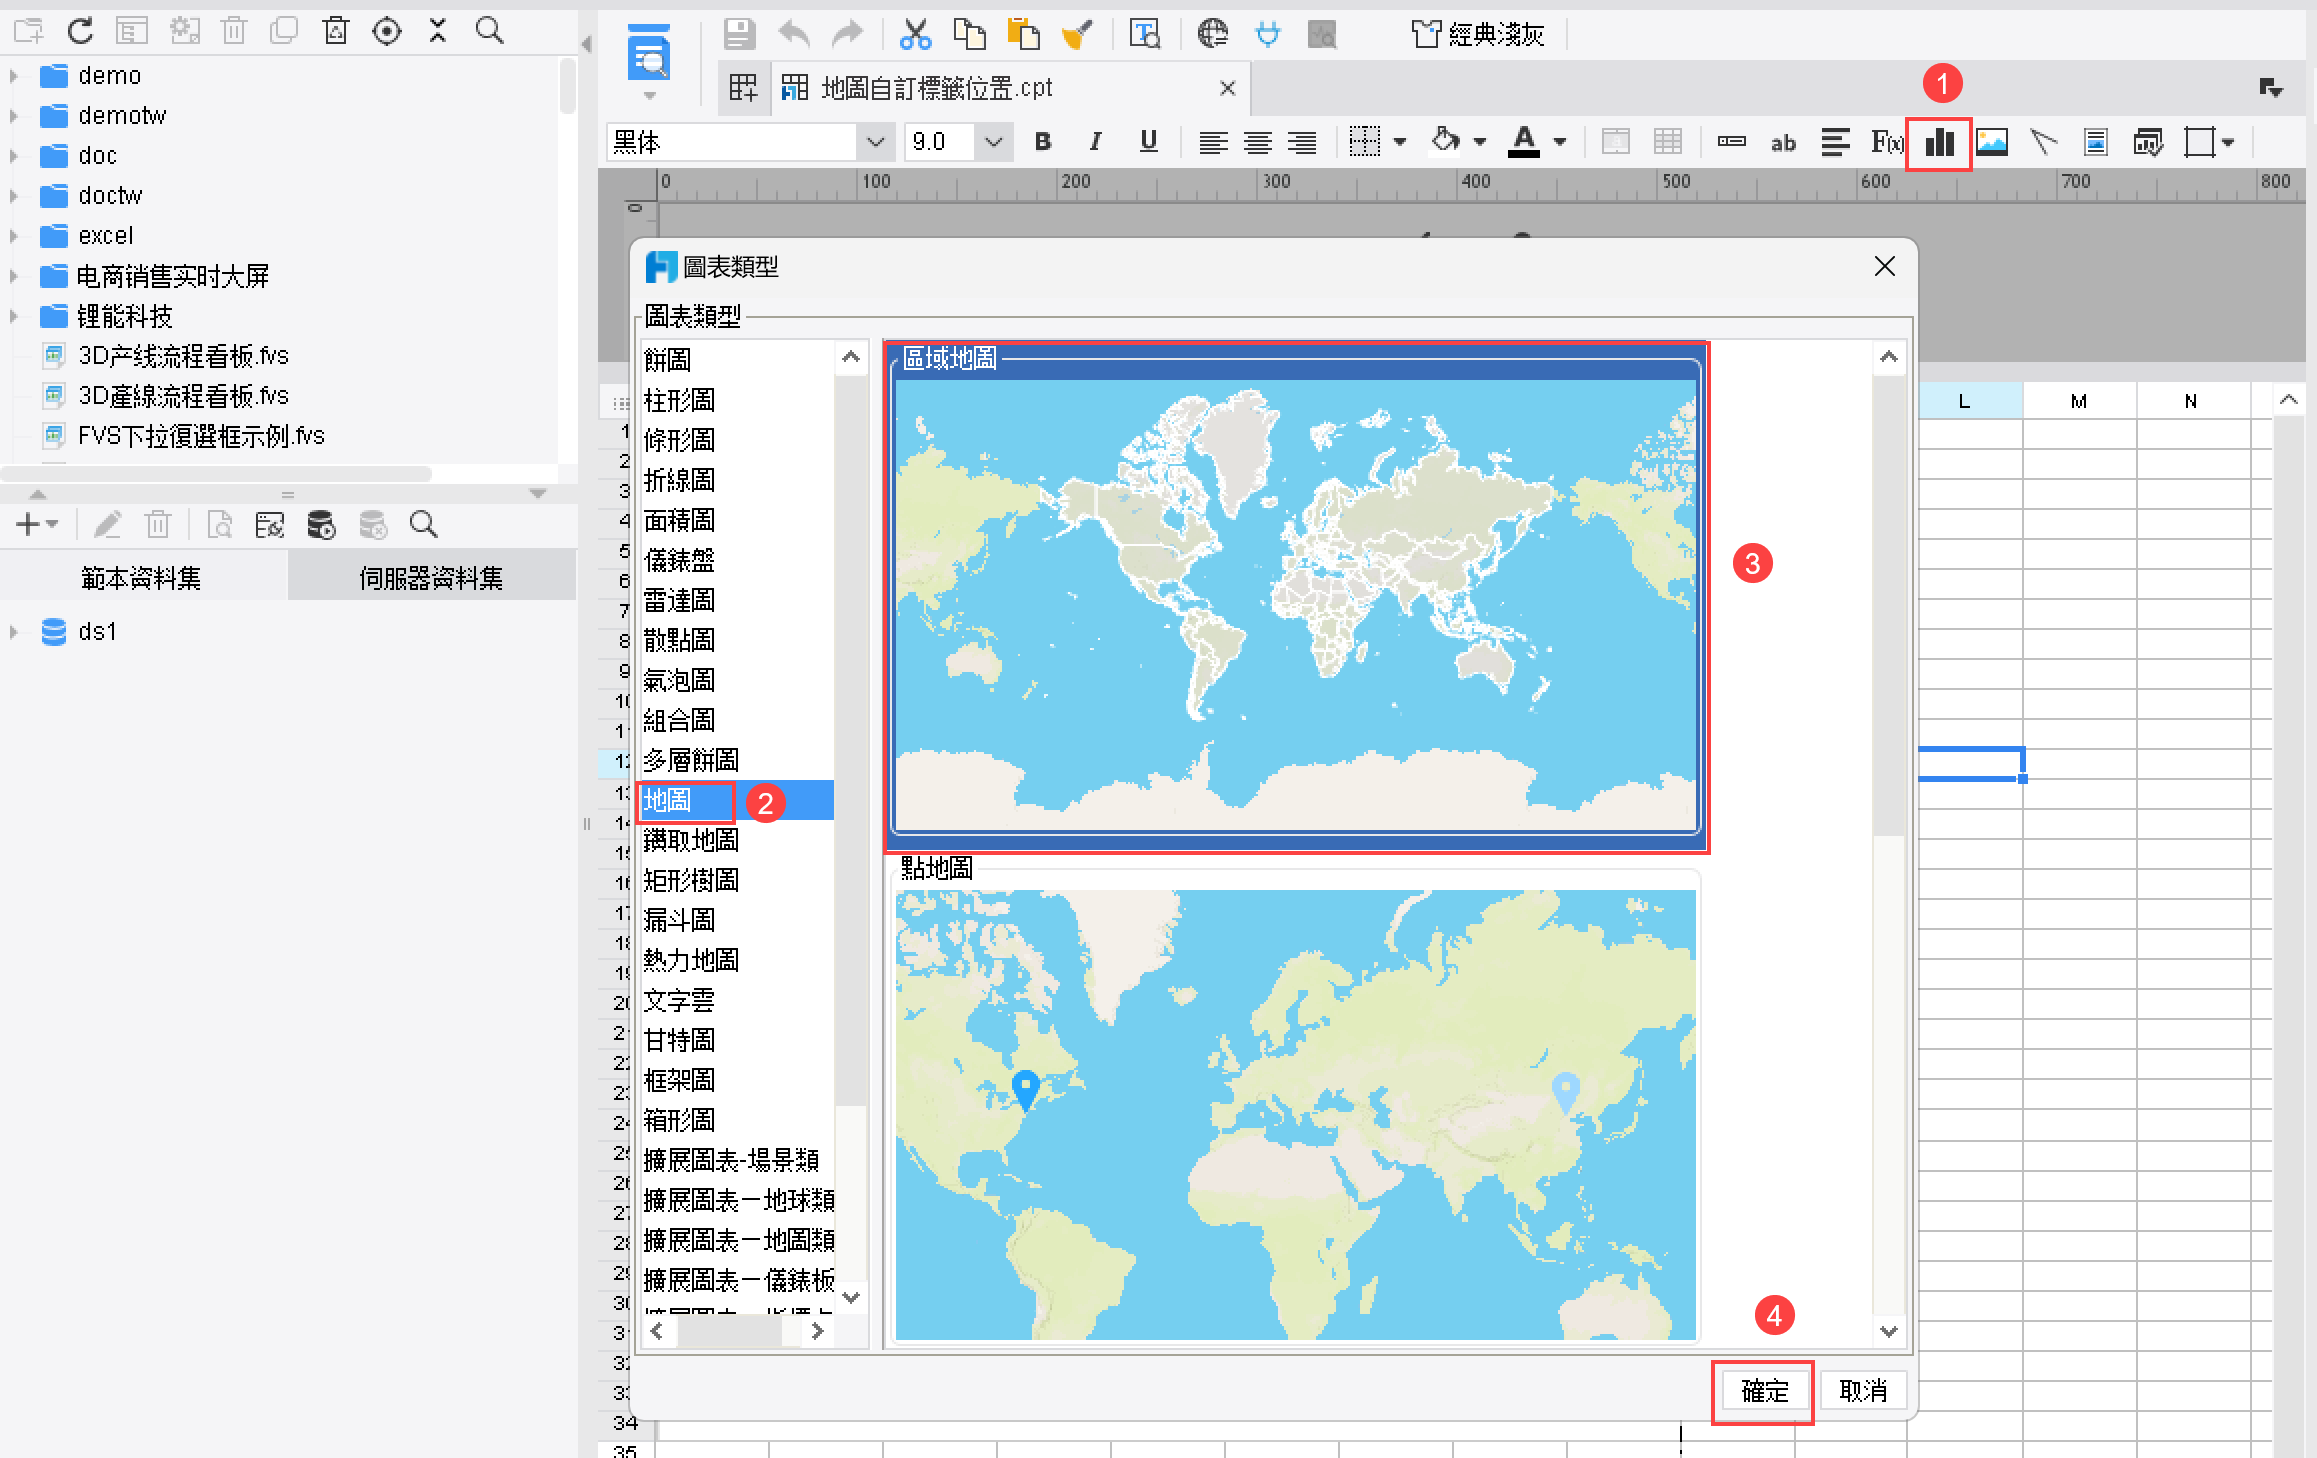This screenshot has height=1458, width=2317.
Task: Open the fill color dropdown arrow
Action: pyautogui.click(x=1480, y=142)
